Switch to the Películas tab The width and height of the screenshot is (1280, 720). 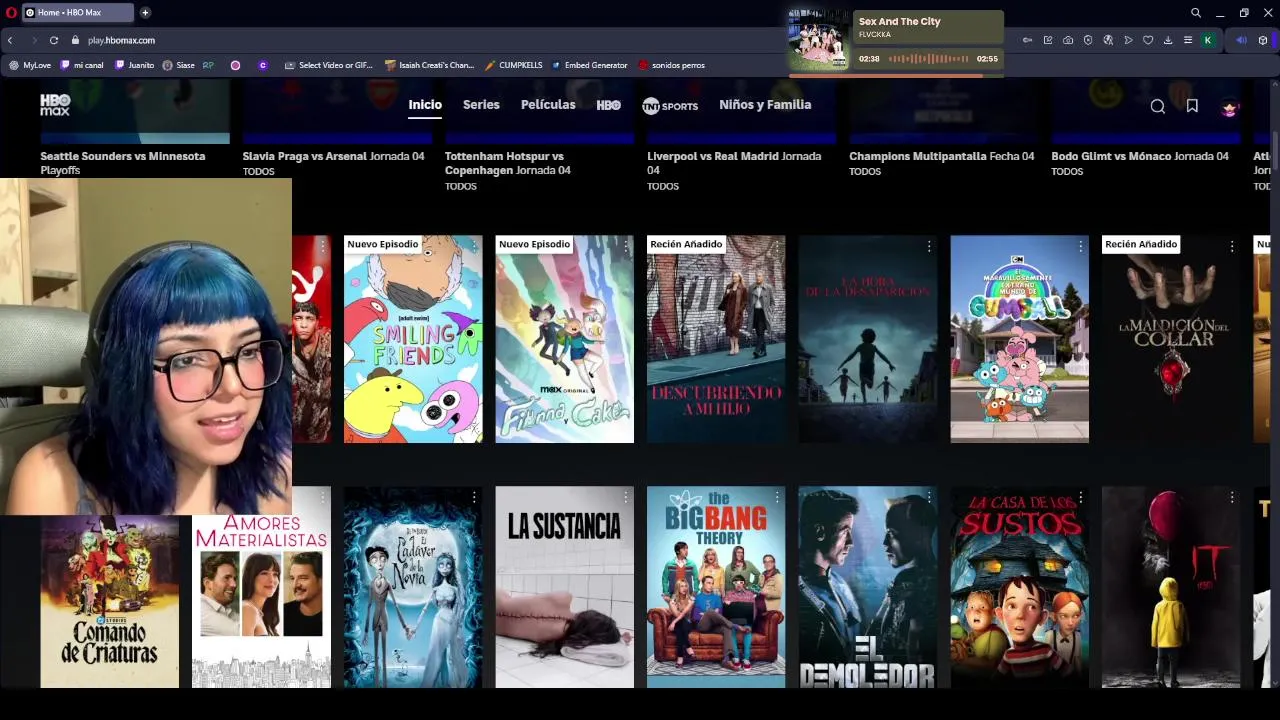(x=548, y=105)
